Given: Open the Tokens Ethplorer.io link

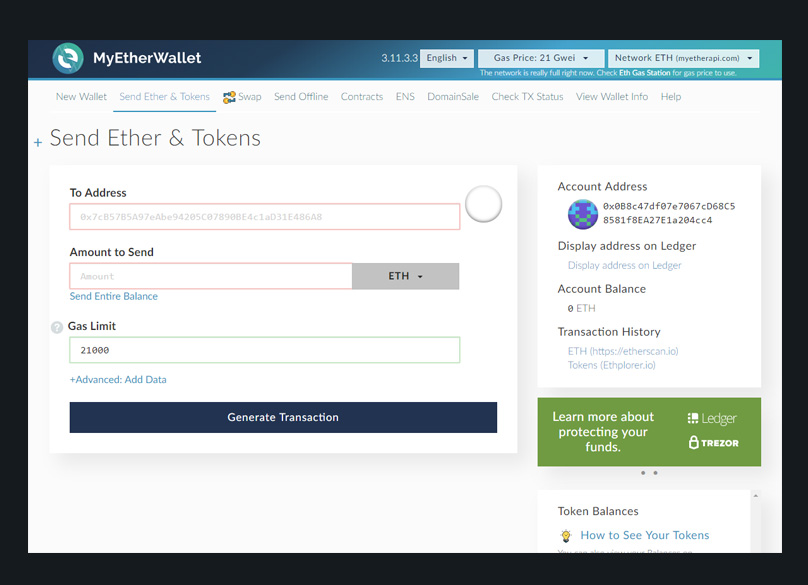Looking at the screenshot, I should coord(612,365).
